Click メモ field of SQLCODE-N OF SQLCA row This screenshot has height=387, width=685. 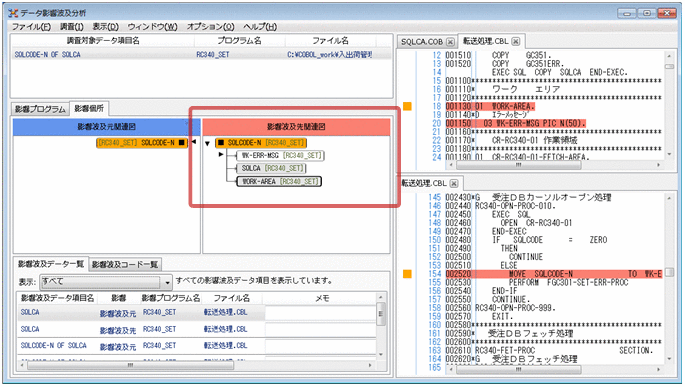tap(320, 346)
